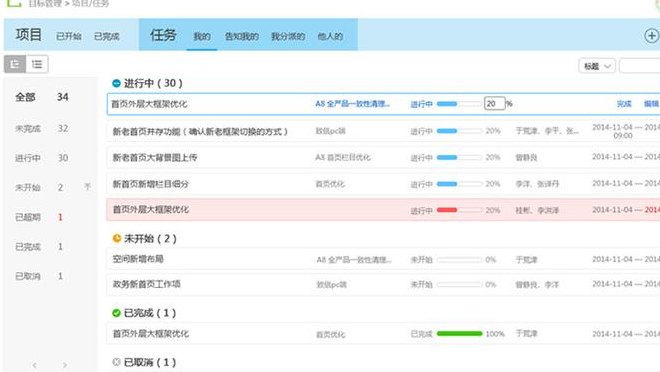This screenshot has height=372, width=660.
Task: Click A8 首页栏目优化 project label
Action: (x=343, y=157)
